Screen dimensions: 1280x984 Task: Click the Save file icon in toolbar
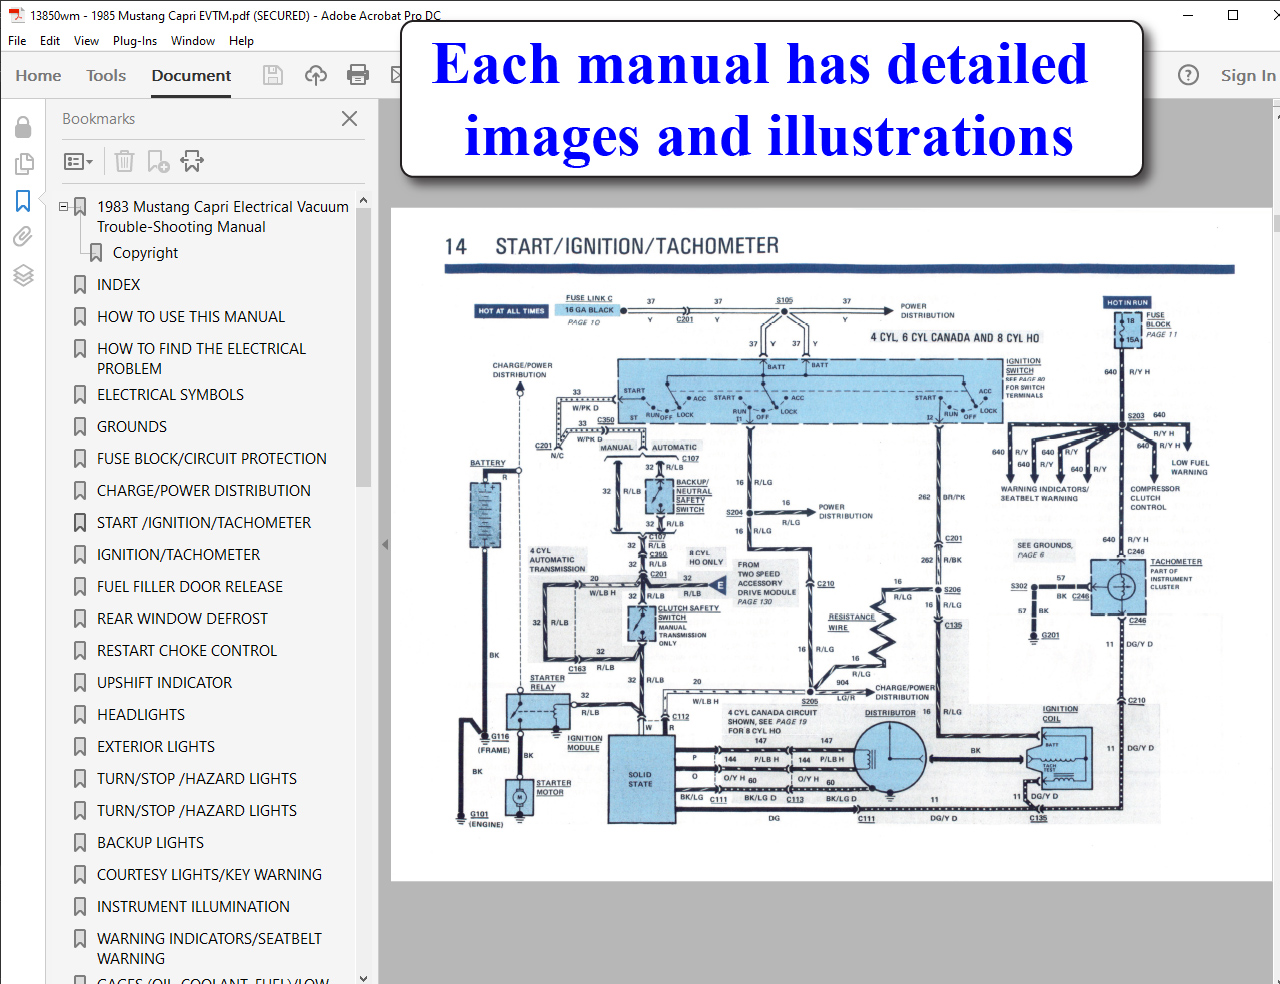pos(272,75)
